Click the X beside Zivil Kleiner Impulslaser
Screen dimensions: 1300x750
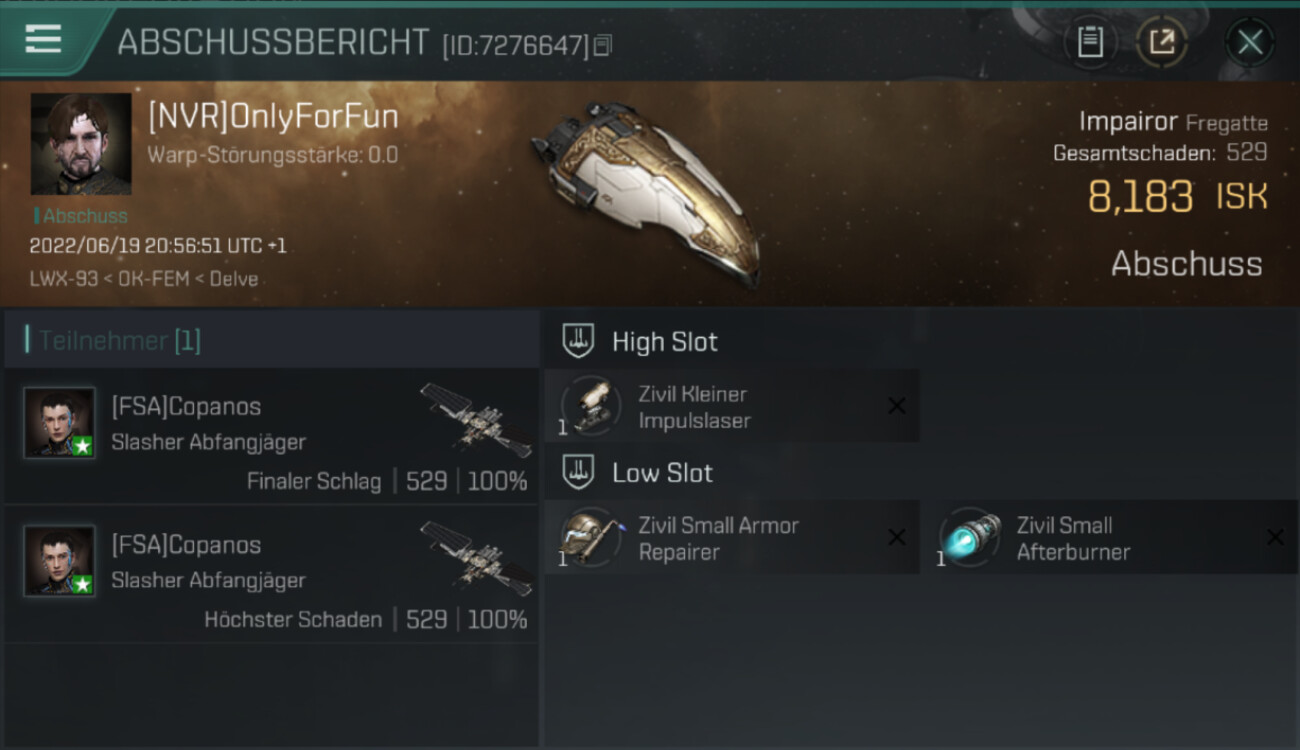pyautogui.click(x=897, y=406)
